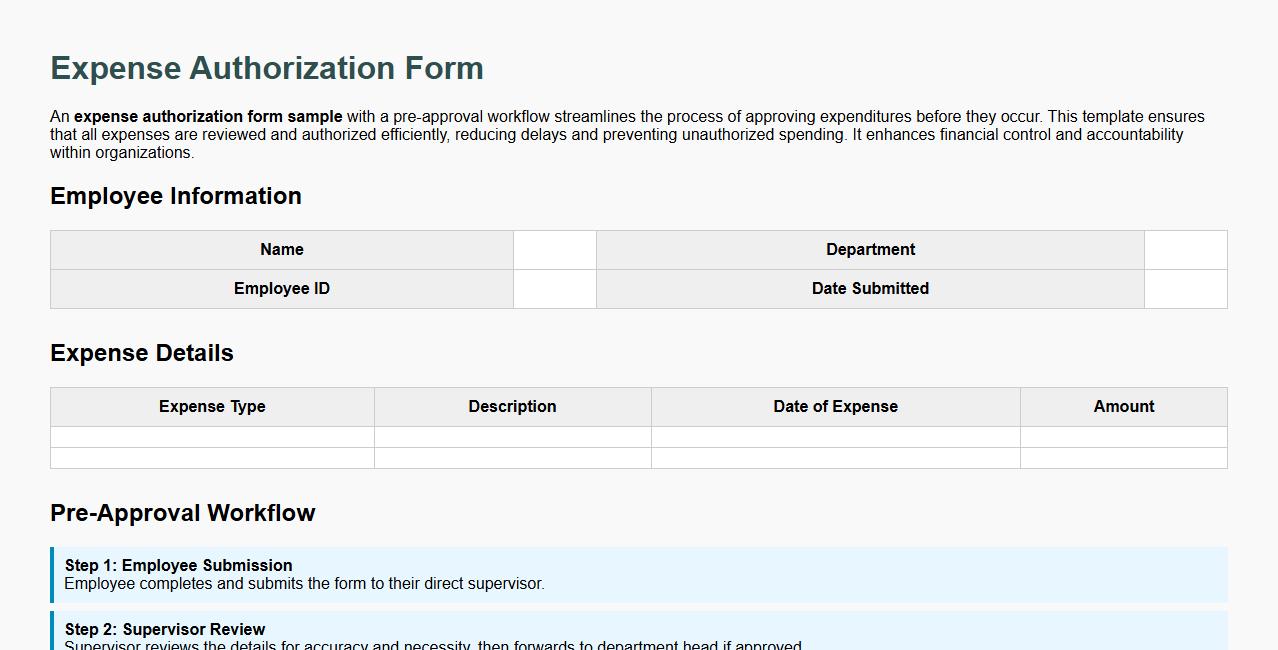Select the Expense Authorization Form title
Viewport: 1278px width, 650px height.
click(x=266, y=67)
